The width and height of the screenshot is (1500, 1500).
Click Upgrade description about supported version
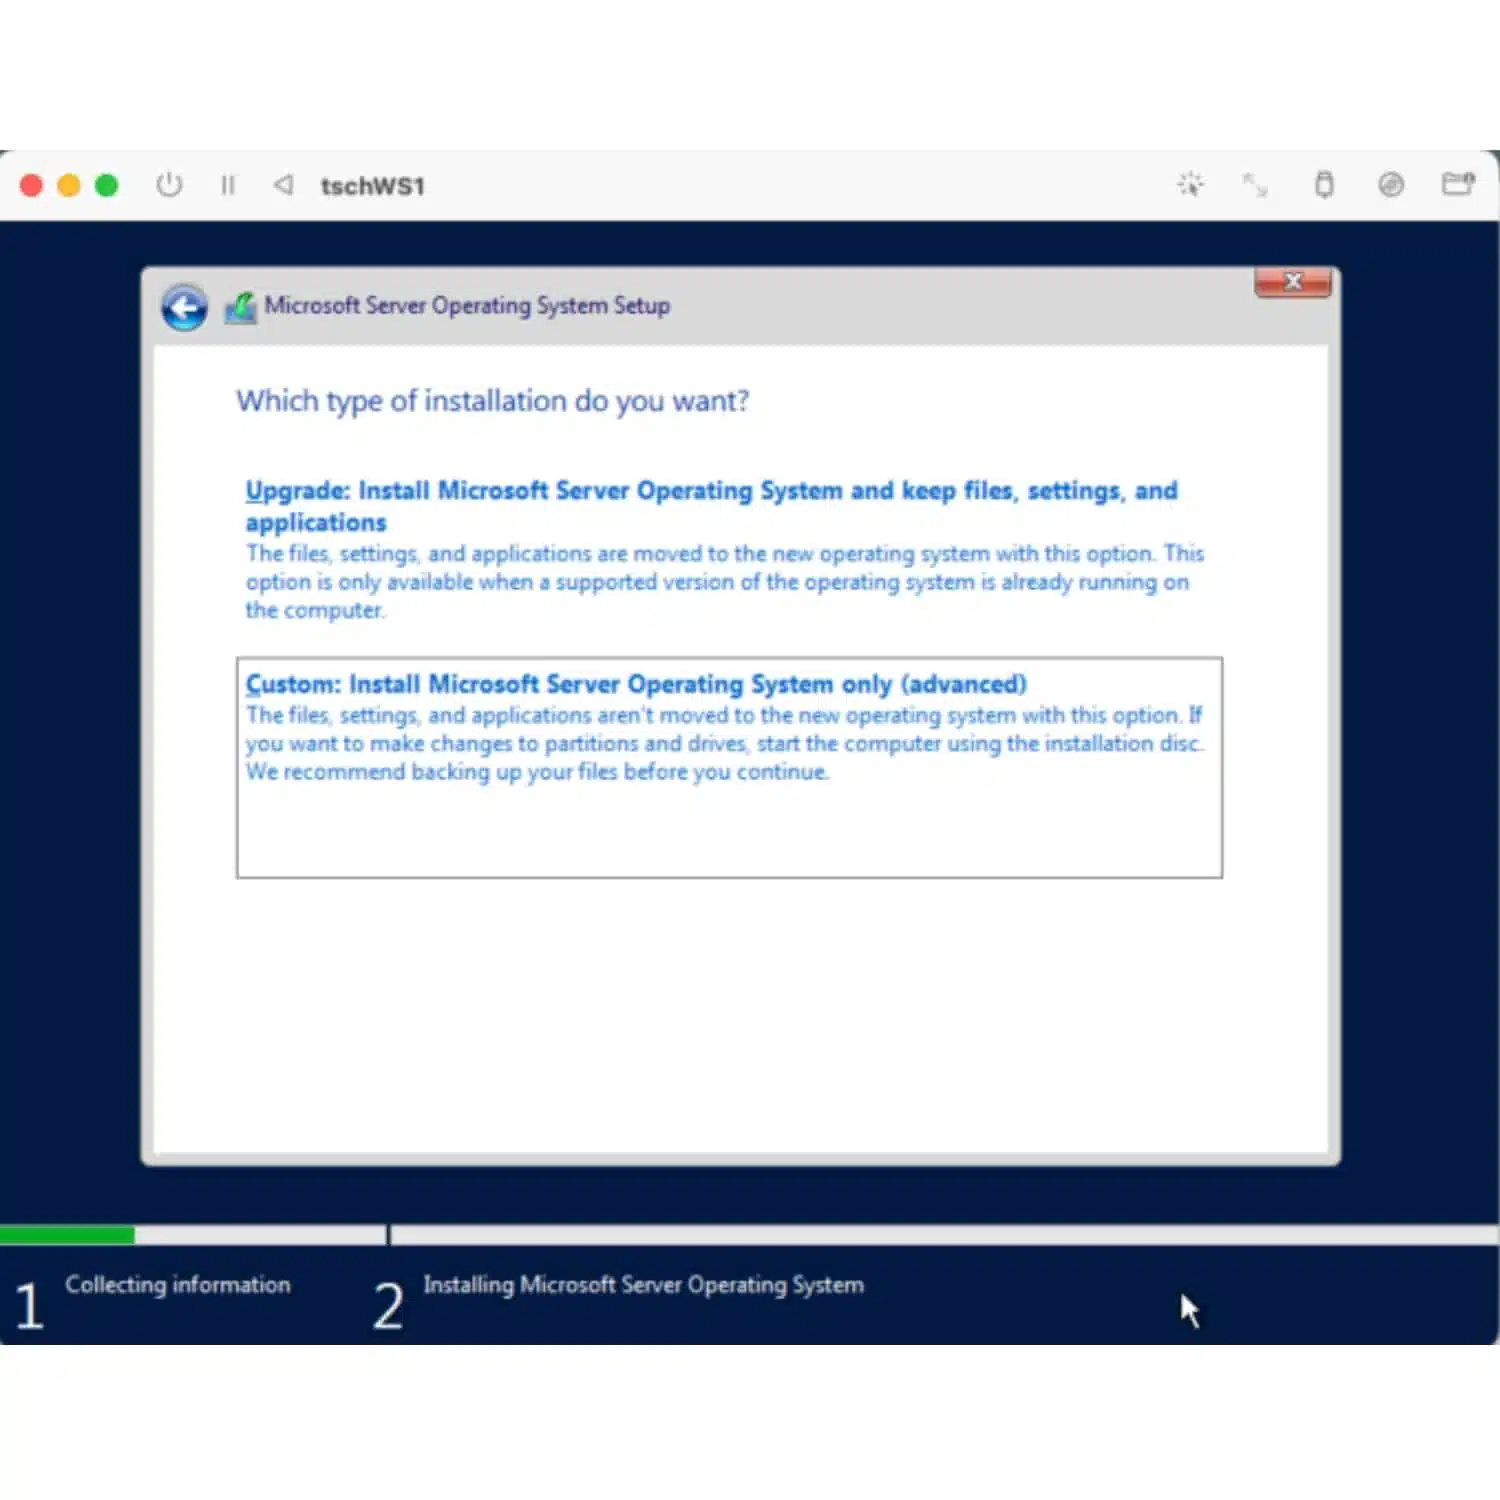point(725,582)
